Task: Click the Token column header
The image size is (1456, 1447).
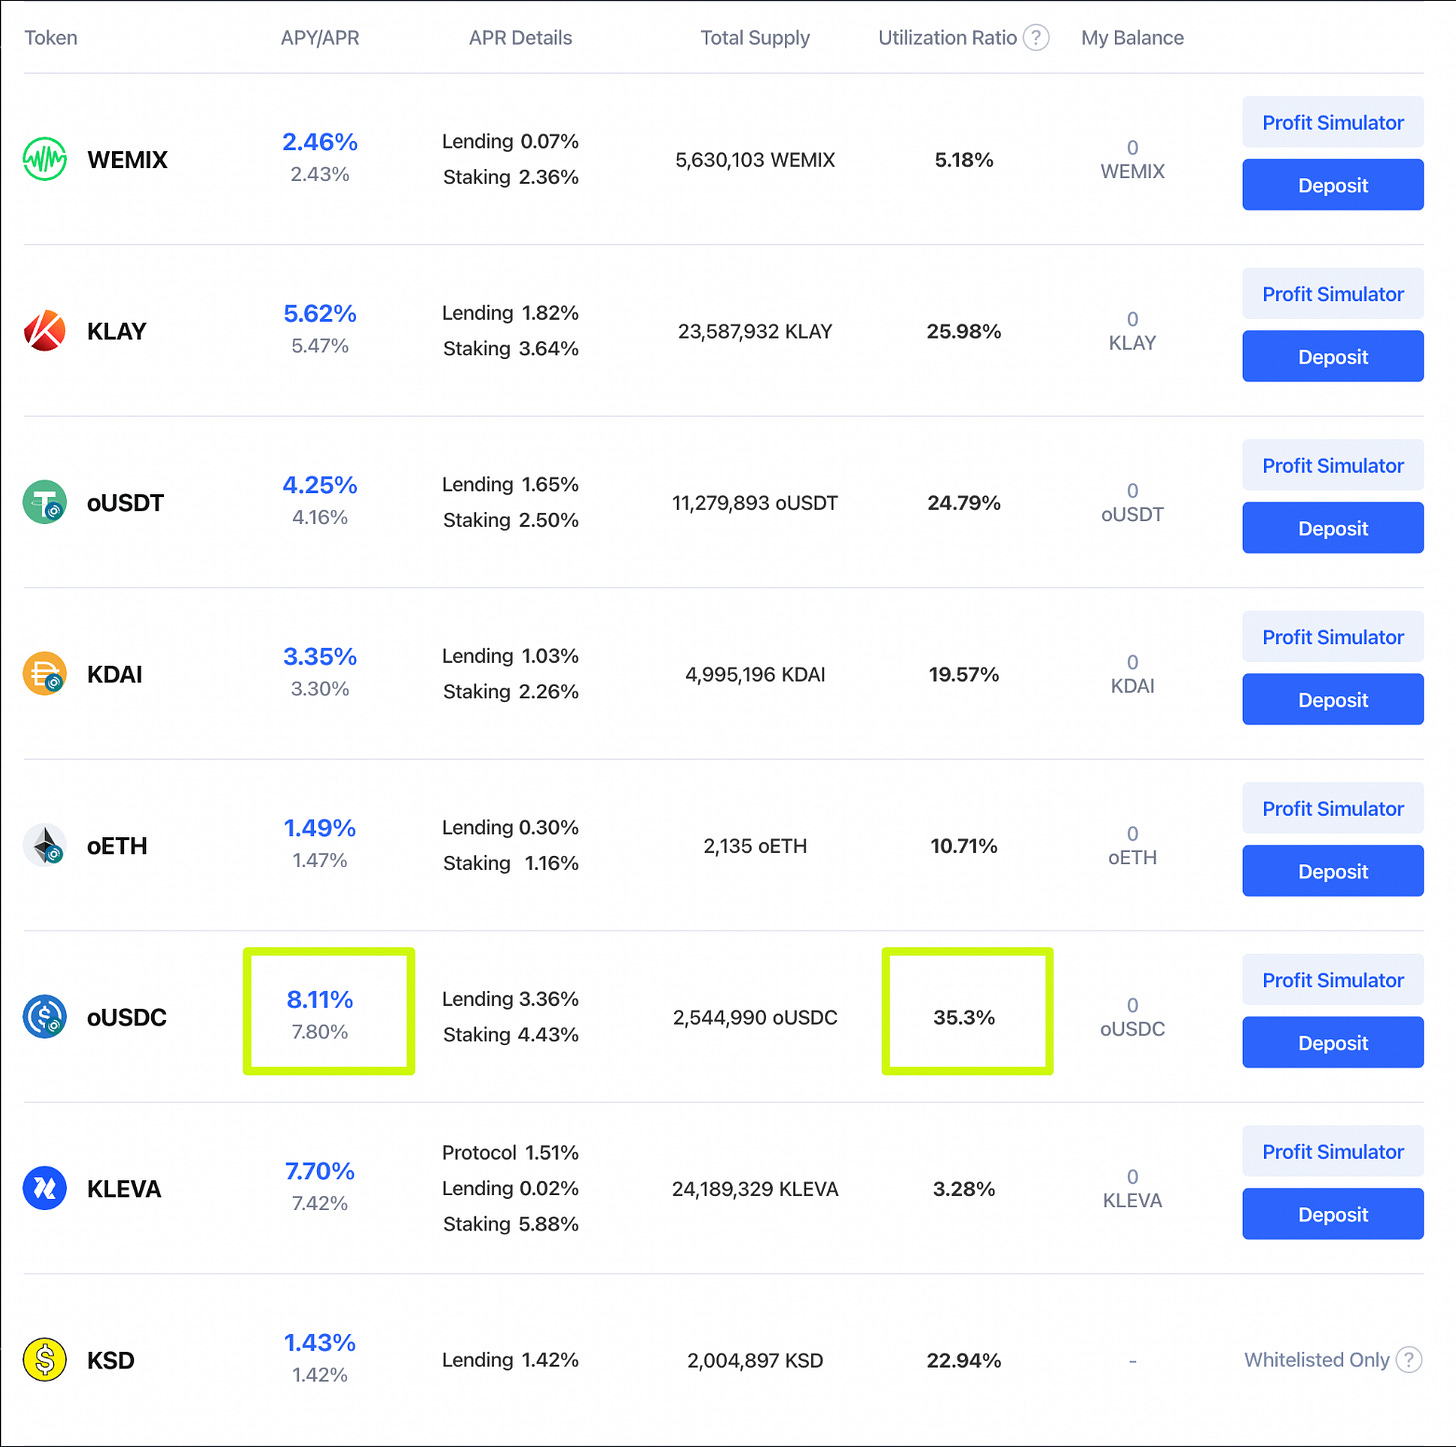Action: pos(51,38)
